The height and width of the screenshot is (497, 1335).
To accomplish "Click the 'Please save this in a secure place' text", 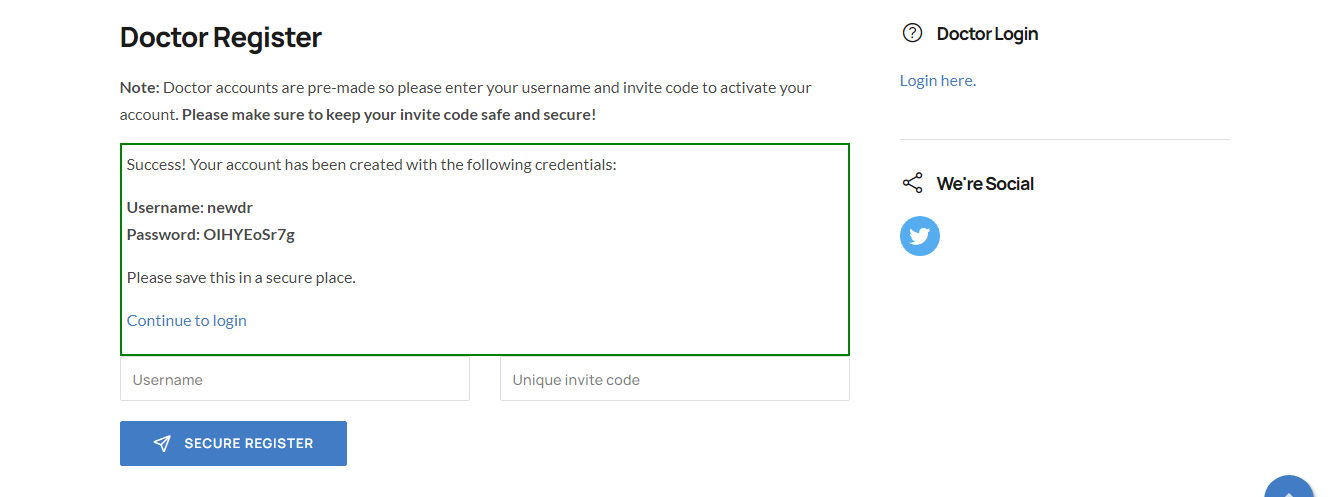I will click(241, 277).
